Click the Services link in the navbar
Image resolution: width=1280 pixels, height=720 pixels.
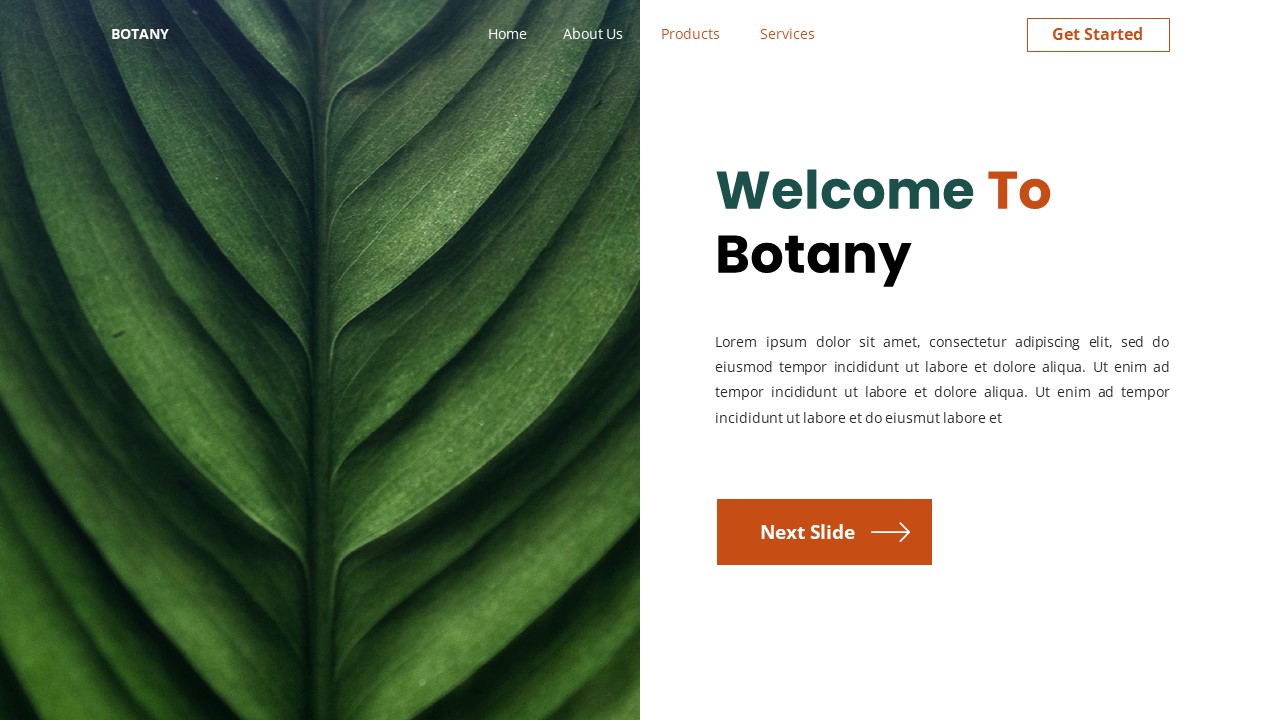(x=787, y=34)
